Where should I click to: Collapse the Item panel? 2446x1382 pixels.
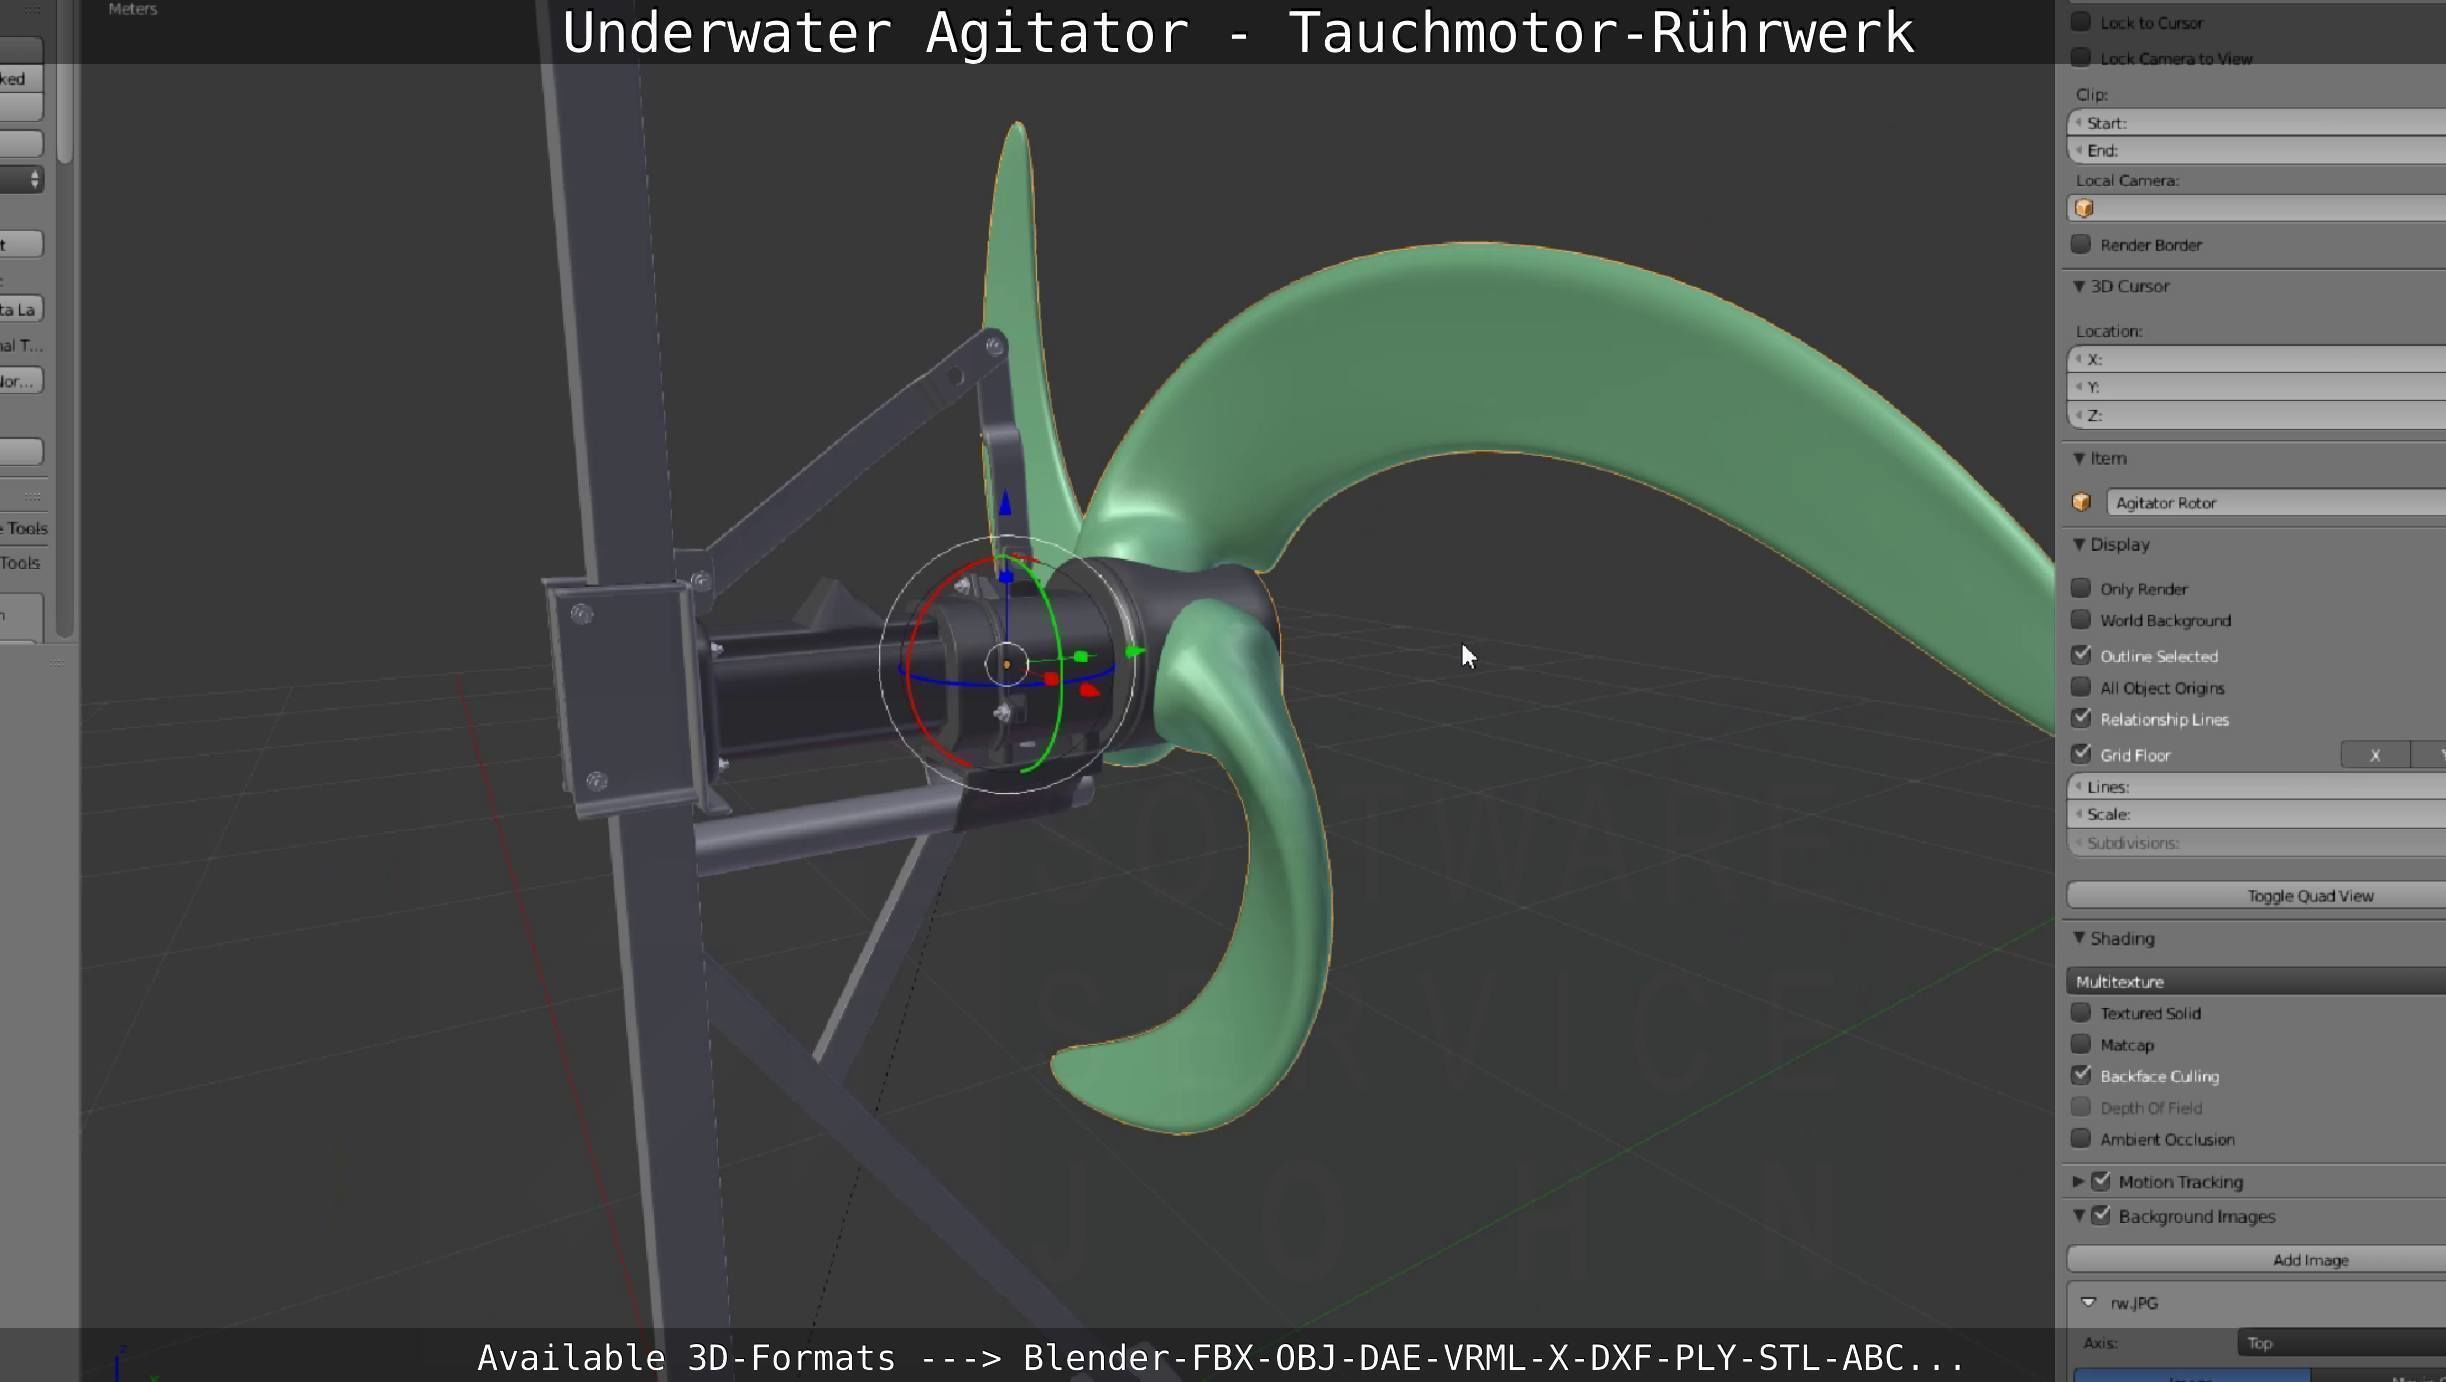[2079, 458]
